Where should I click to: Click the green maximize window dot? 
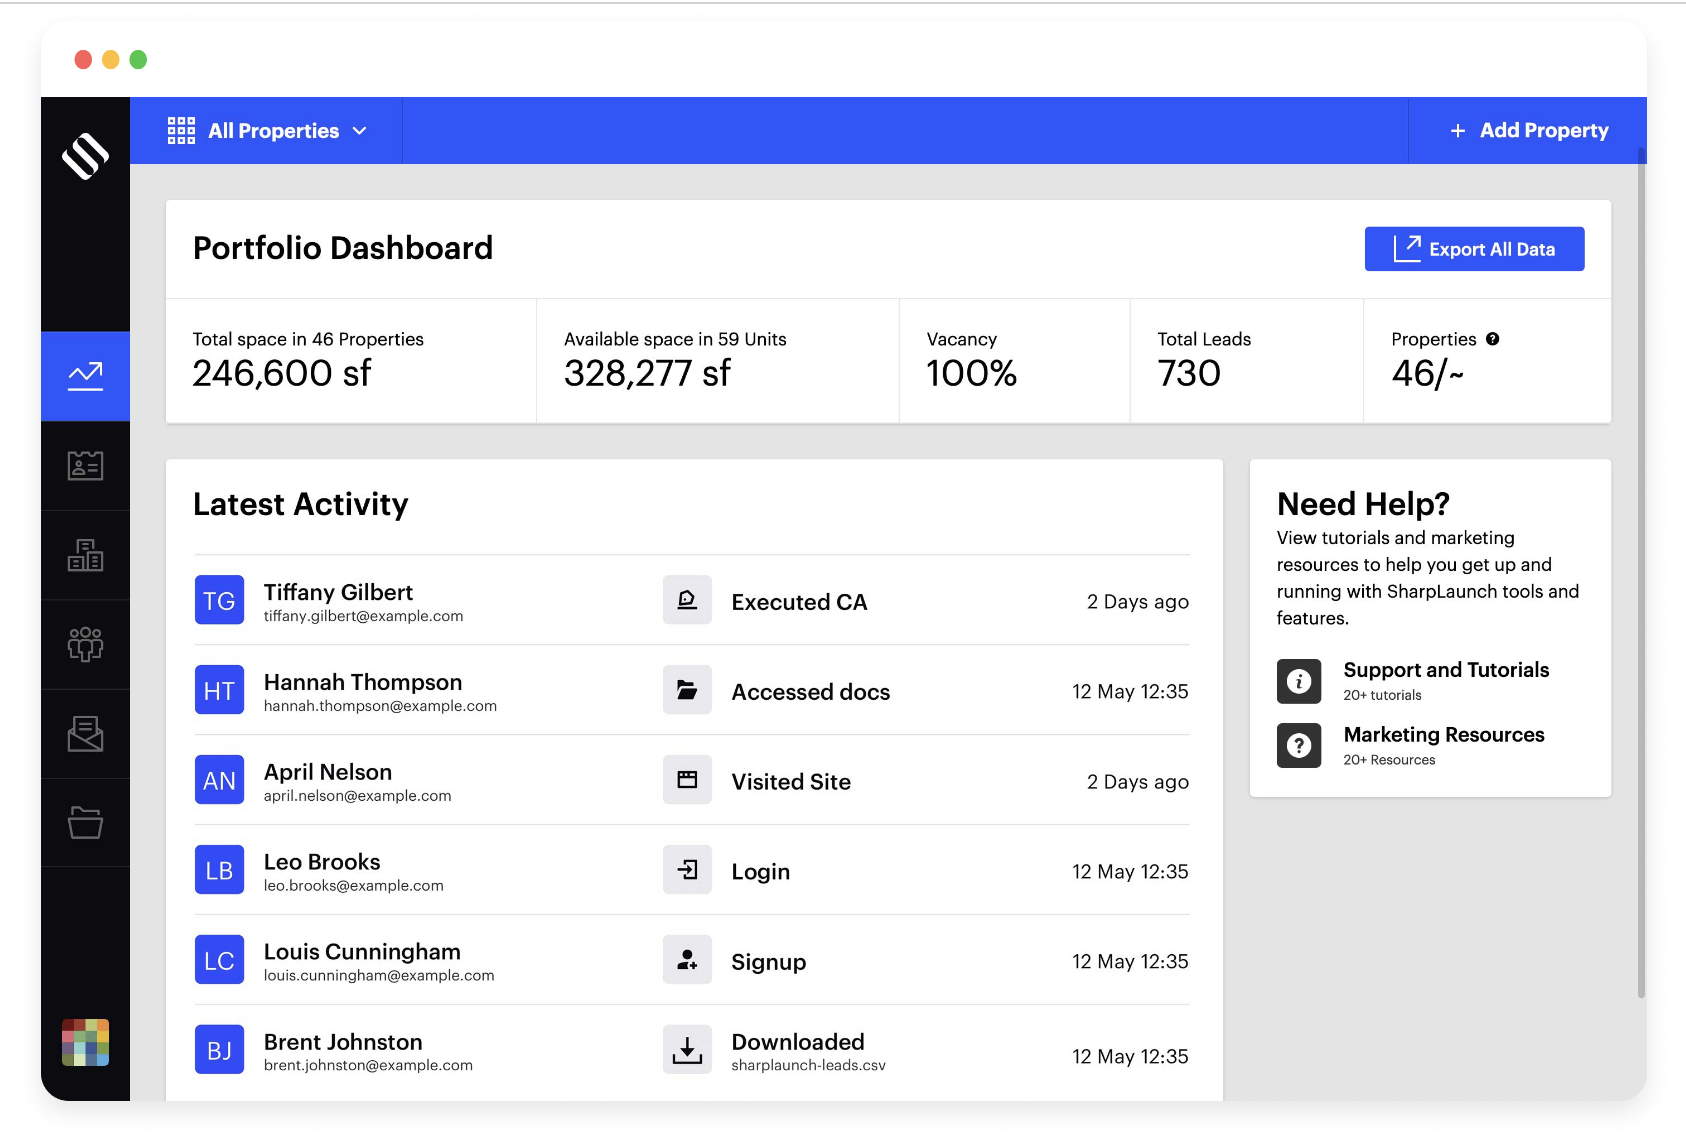point(138,60)
